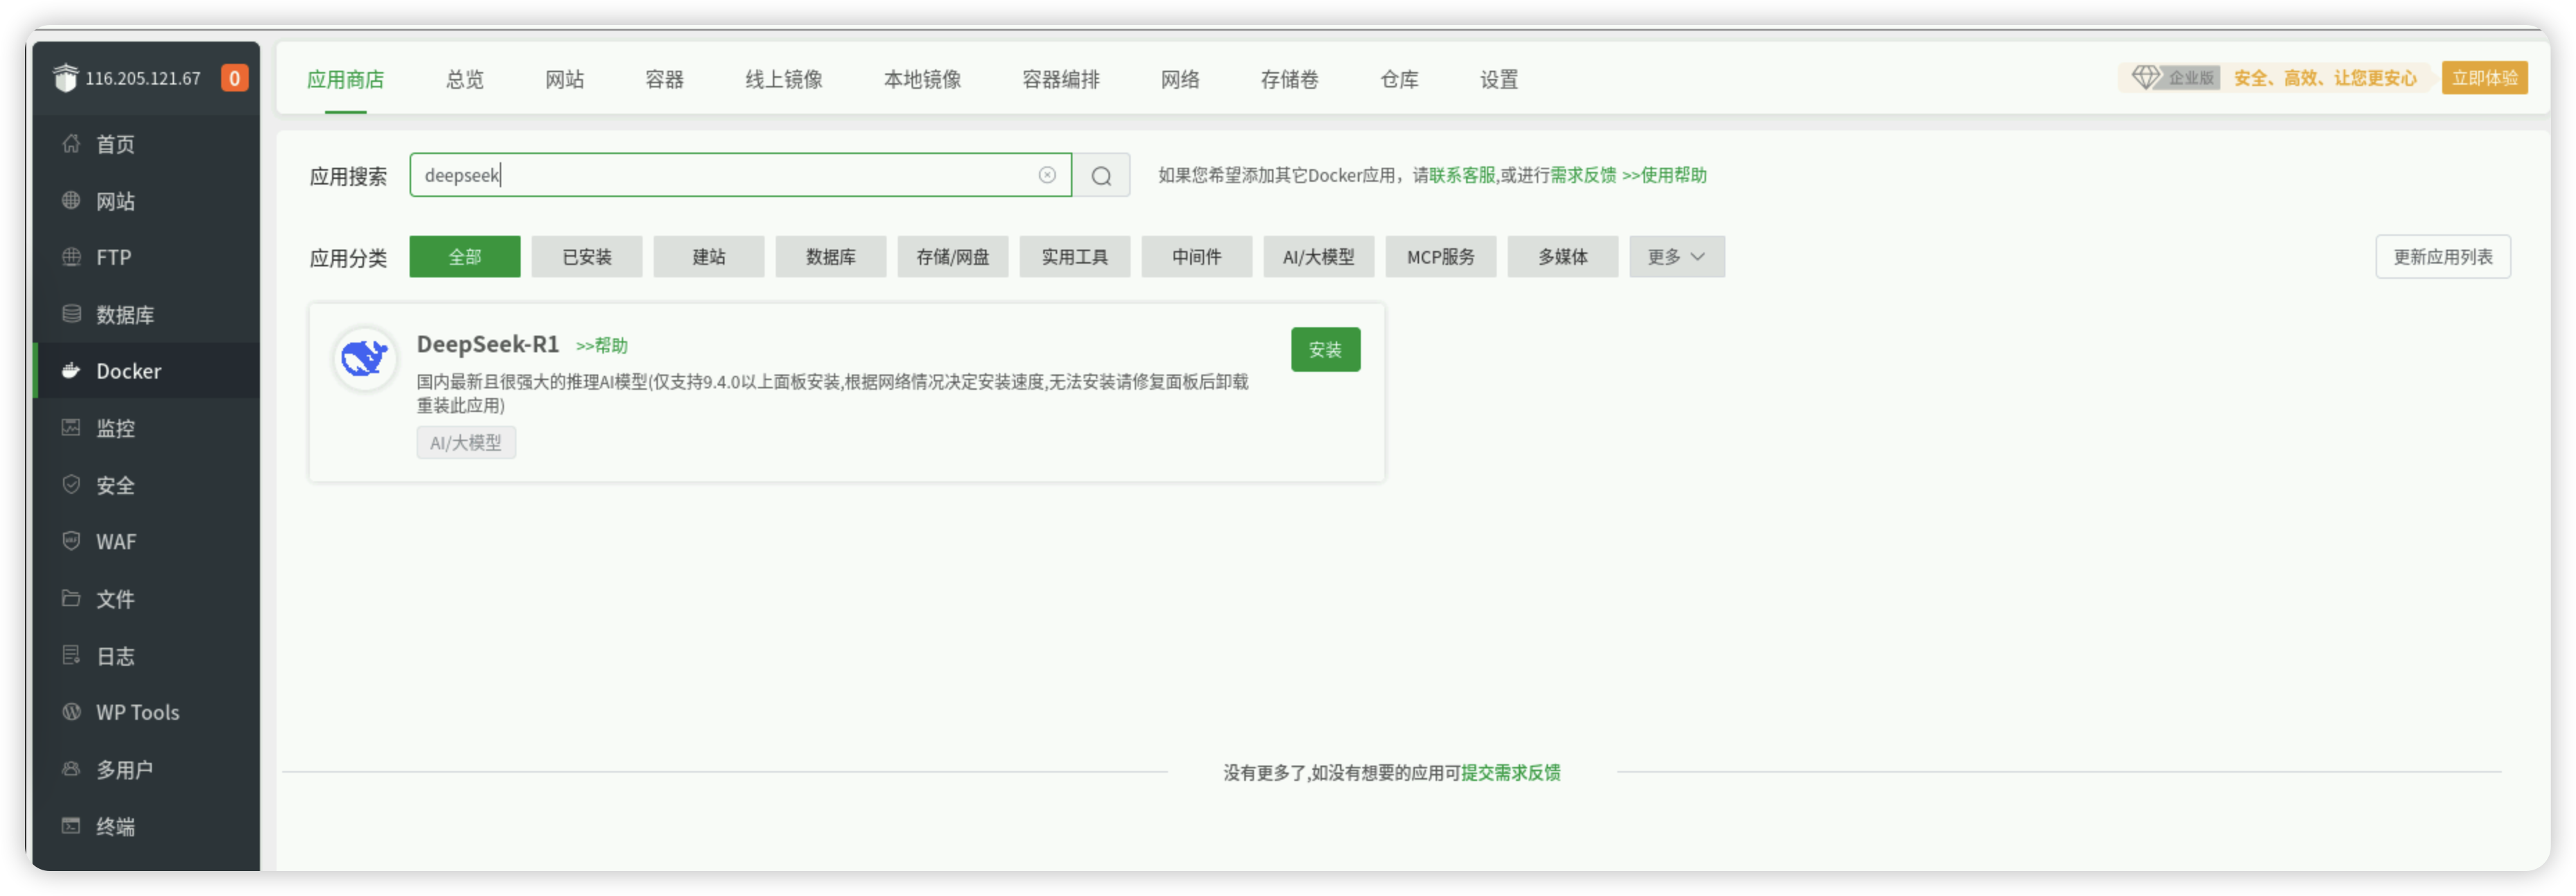Filter by MCP服务 category

(x=1440, y=257)
